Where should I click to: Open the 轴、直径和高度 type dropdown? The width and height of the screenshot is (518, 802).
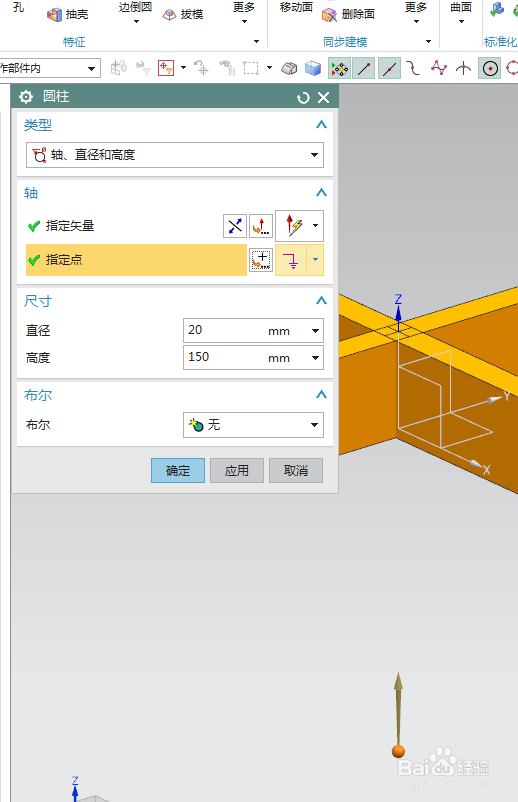175,155
